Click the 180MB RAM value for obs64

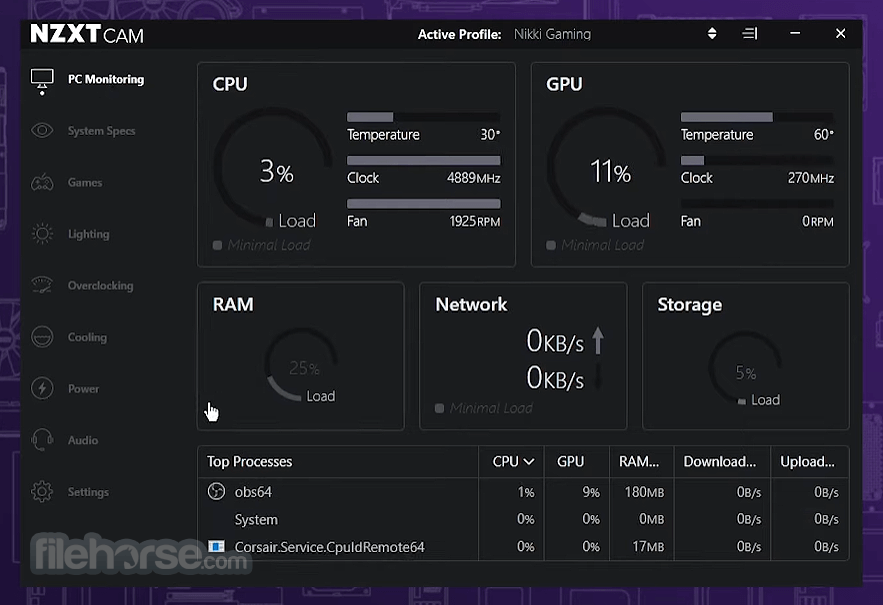pos(644,492)
